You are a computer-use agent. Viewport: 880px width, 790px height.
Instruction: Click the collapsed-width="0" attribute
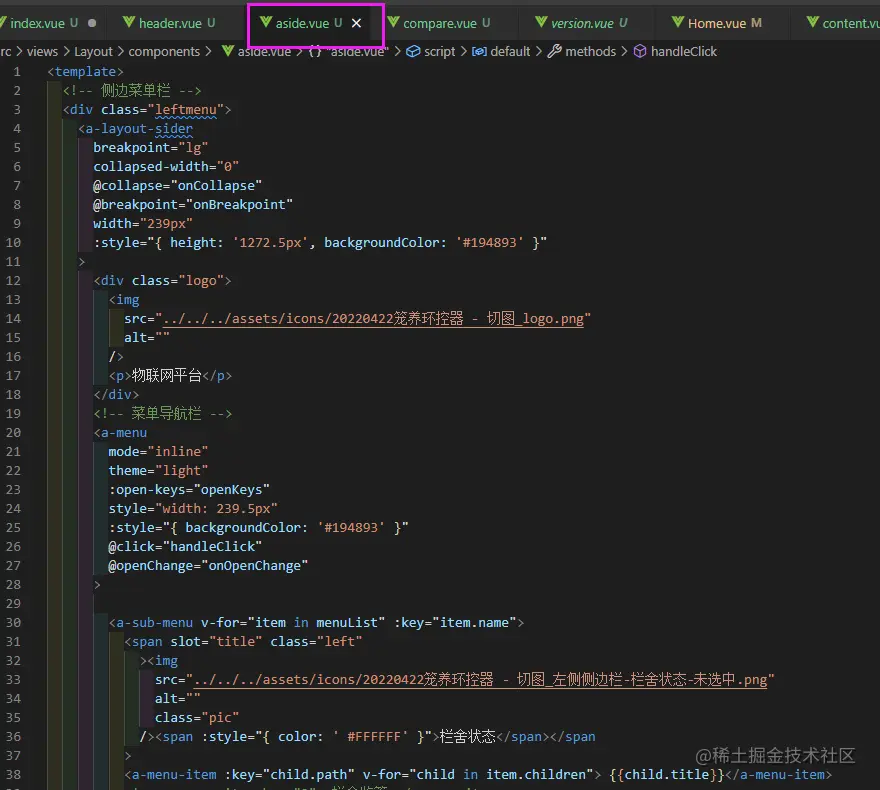coord(166,167)
